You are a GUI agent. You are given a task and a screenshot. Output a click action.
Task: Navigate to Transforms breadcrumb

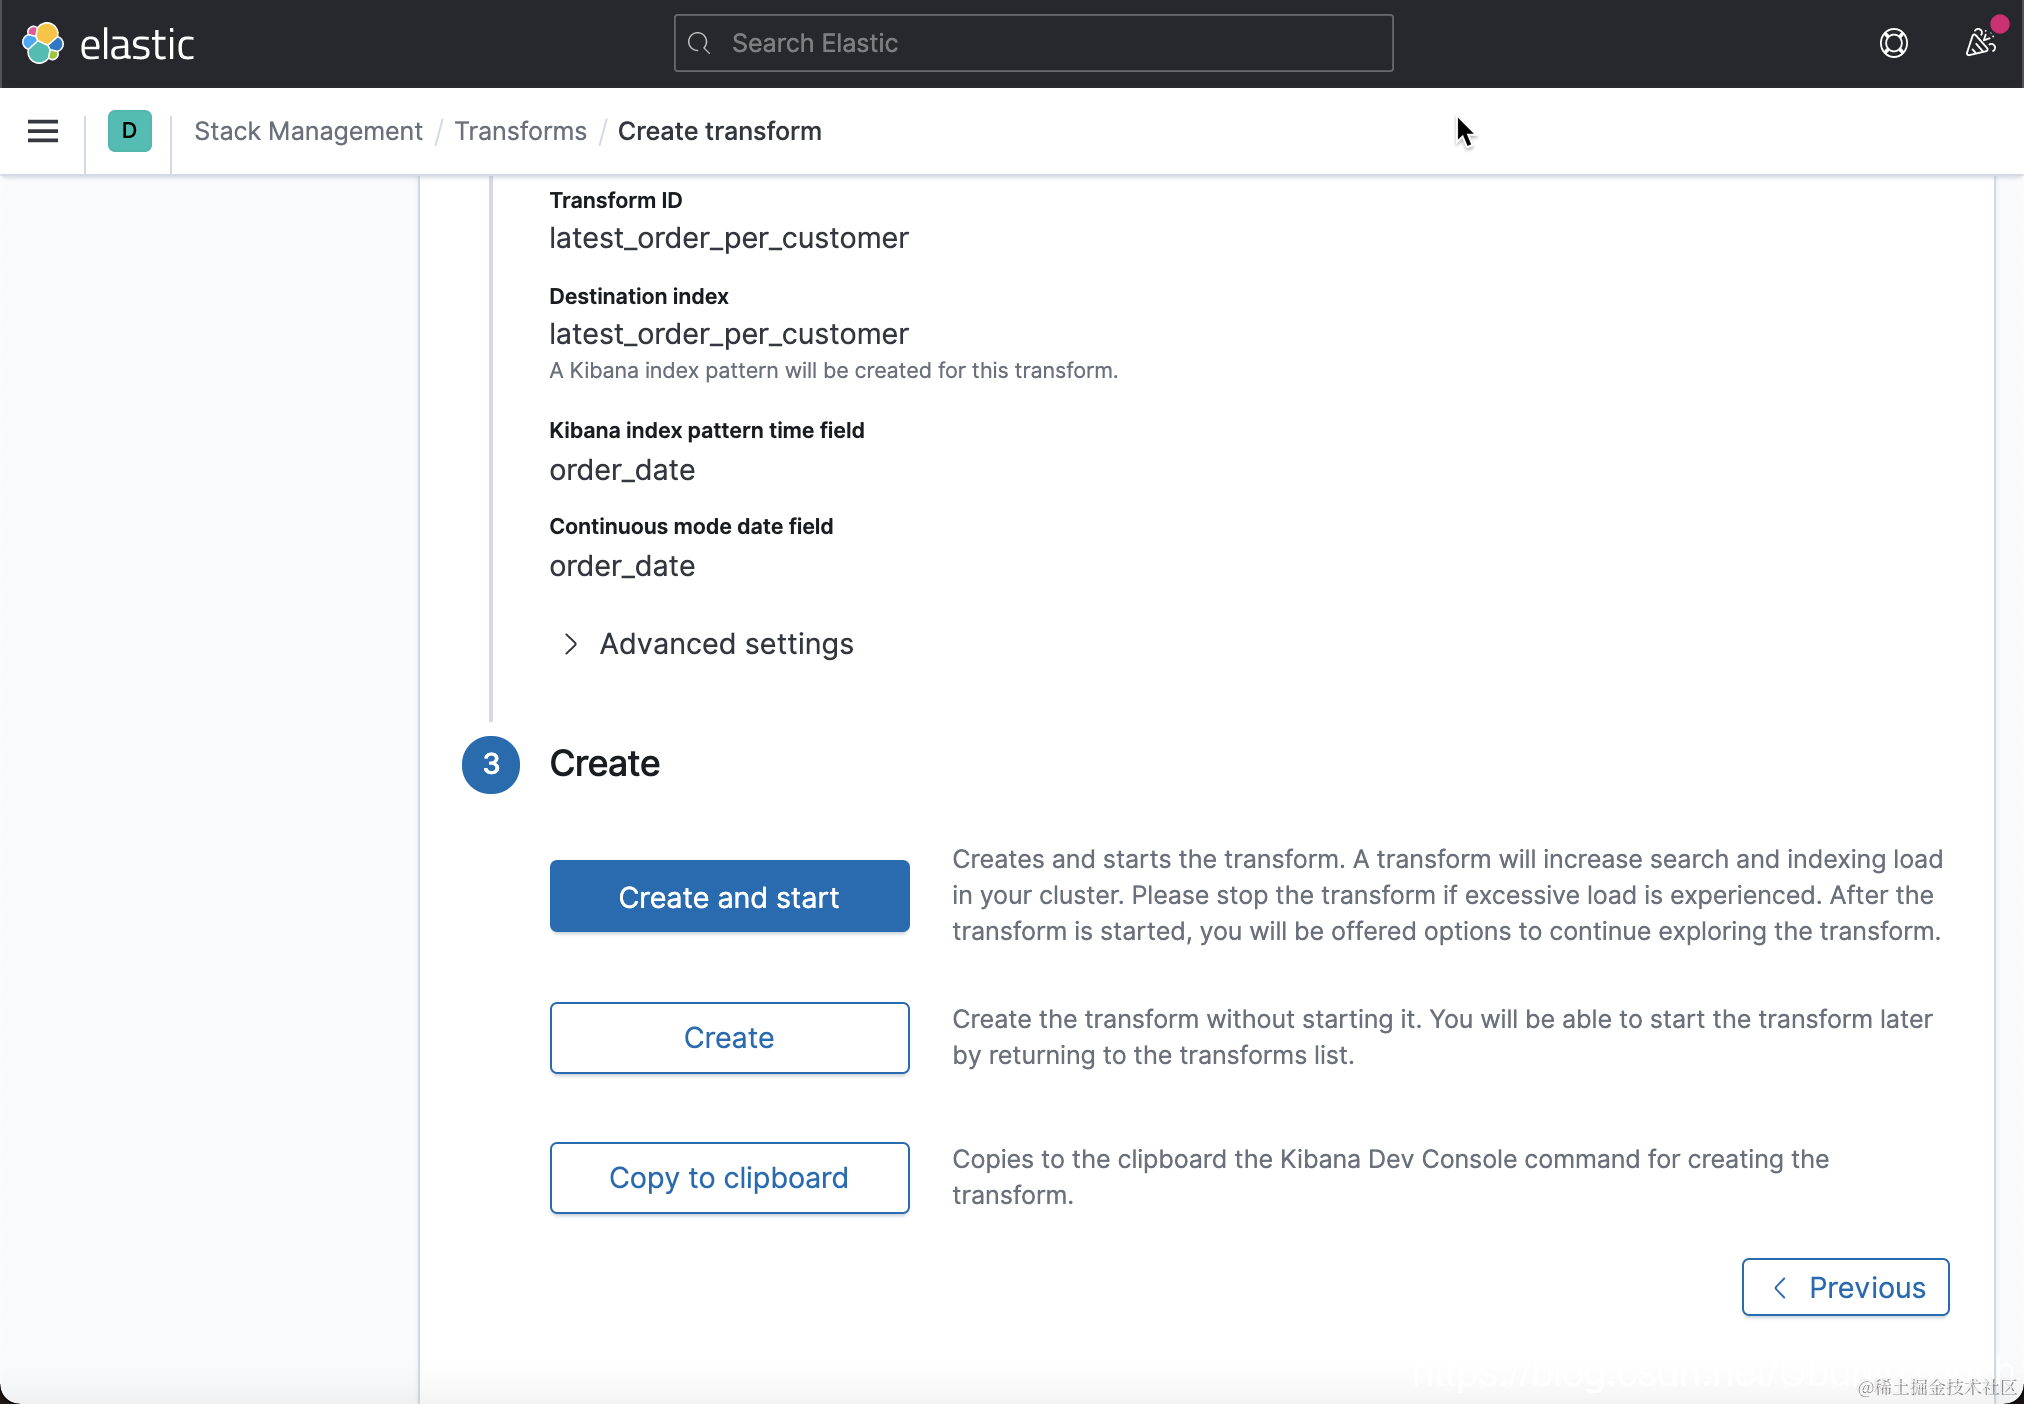pyautogui.click(x=520, y=131)
